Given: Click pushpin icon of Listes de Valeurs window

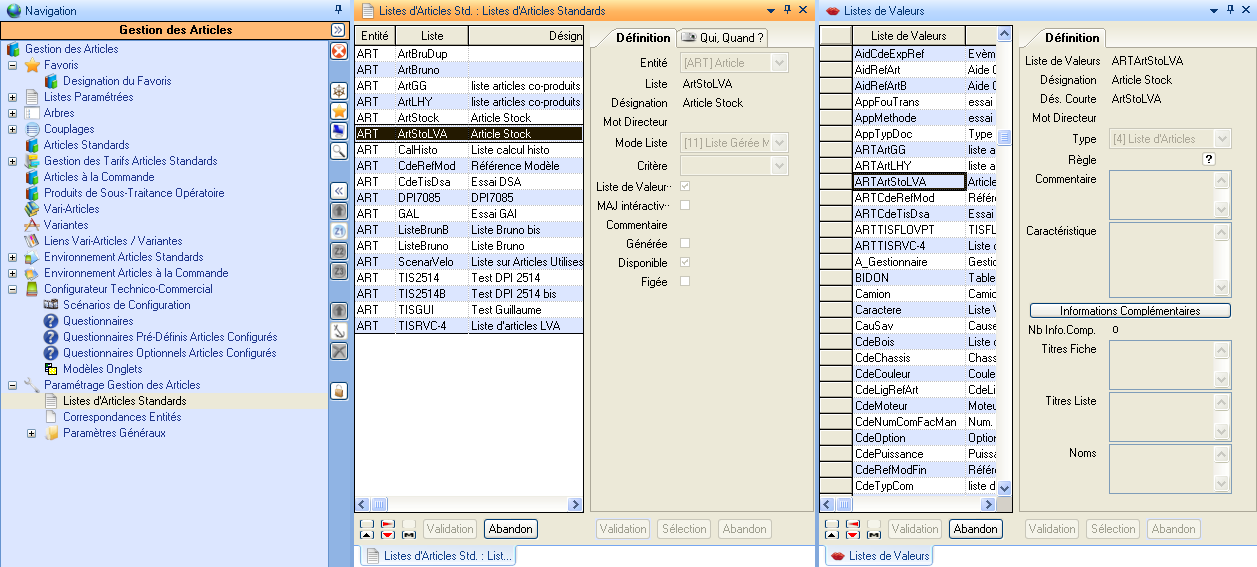Looking at the screenshot, I should [x=1229, y=9].
